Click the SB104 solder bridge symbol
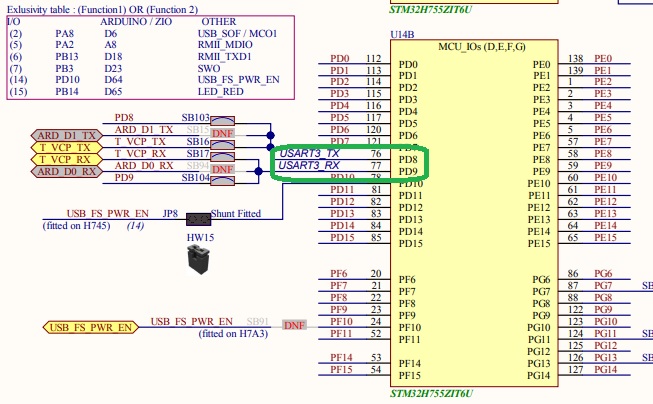The image size is (653, 404). click(222, 180)
